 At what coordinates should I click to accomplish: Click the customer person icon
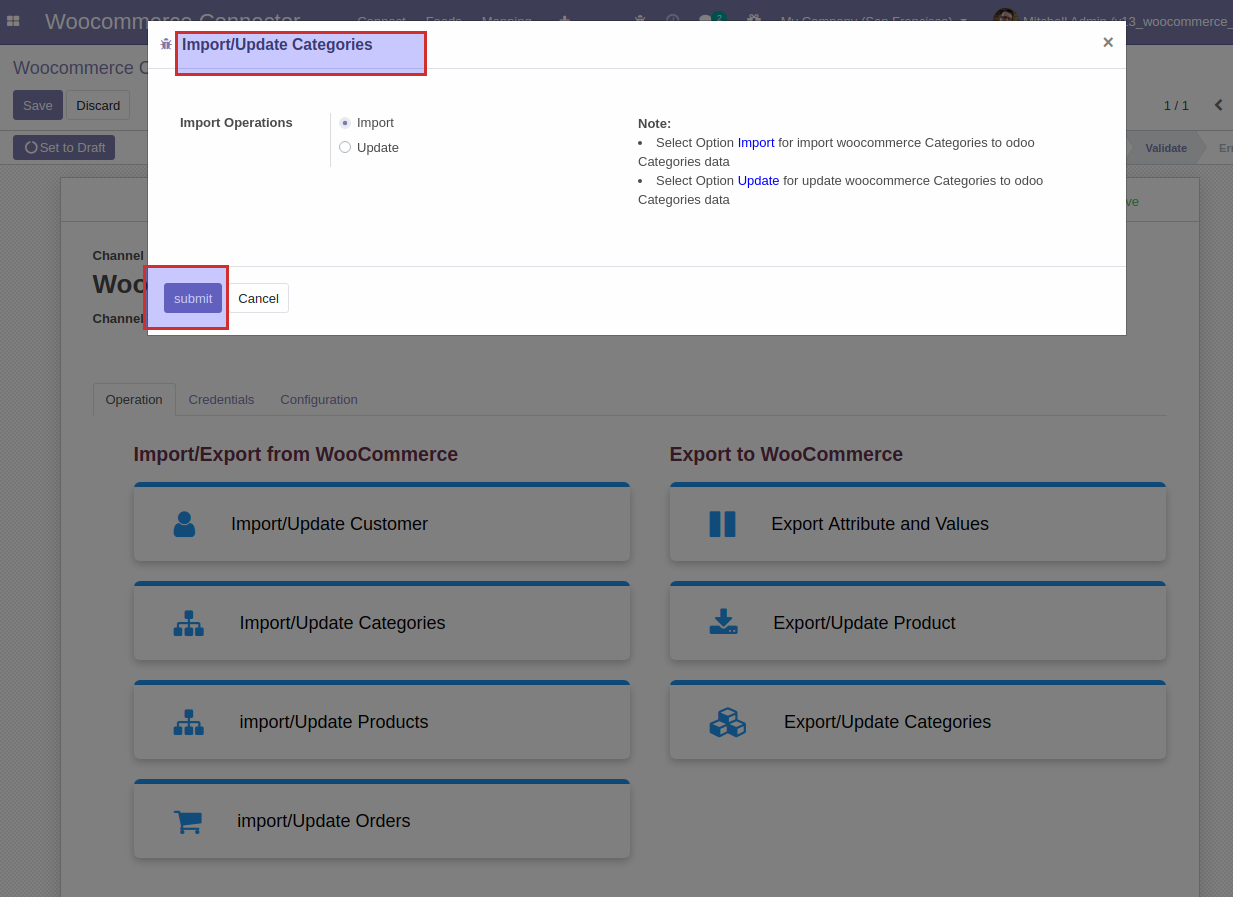tap(184, 524)
